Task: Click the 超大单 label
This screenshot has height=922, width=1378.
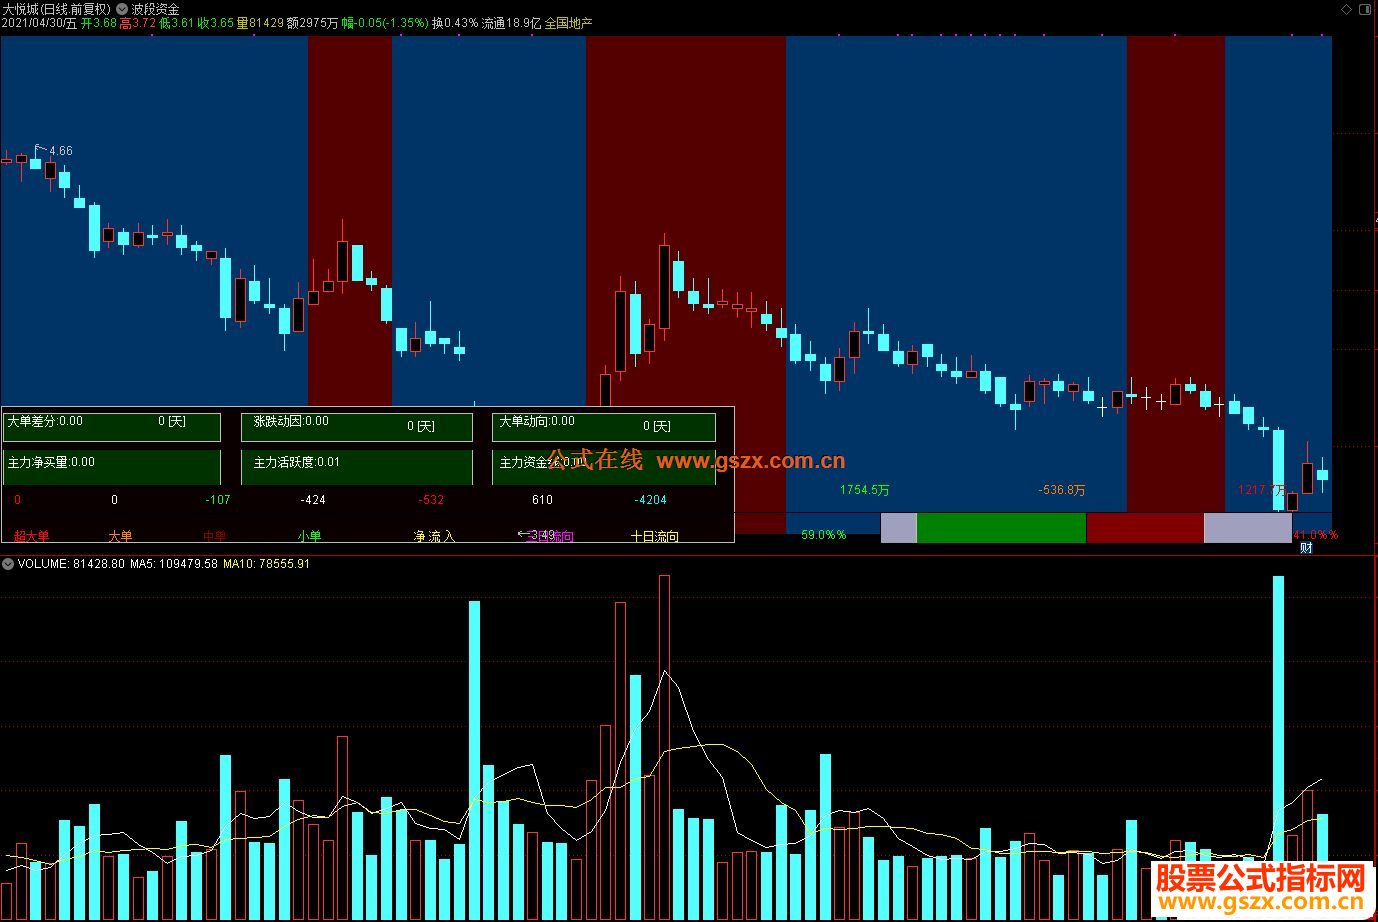Action: click(31, 537)
